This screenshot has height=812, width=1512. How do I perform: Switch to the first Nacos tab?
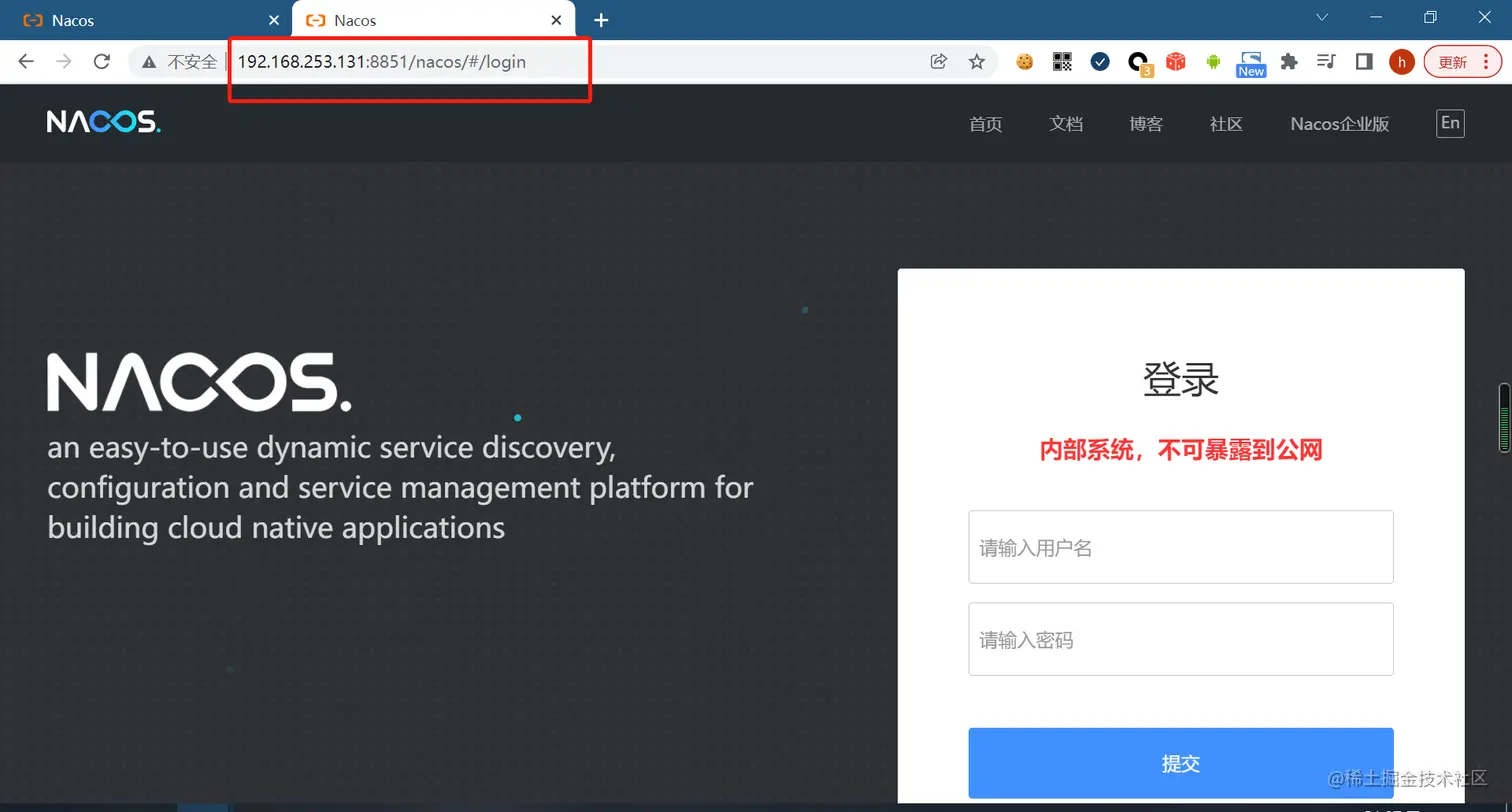point(145,20)
